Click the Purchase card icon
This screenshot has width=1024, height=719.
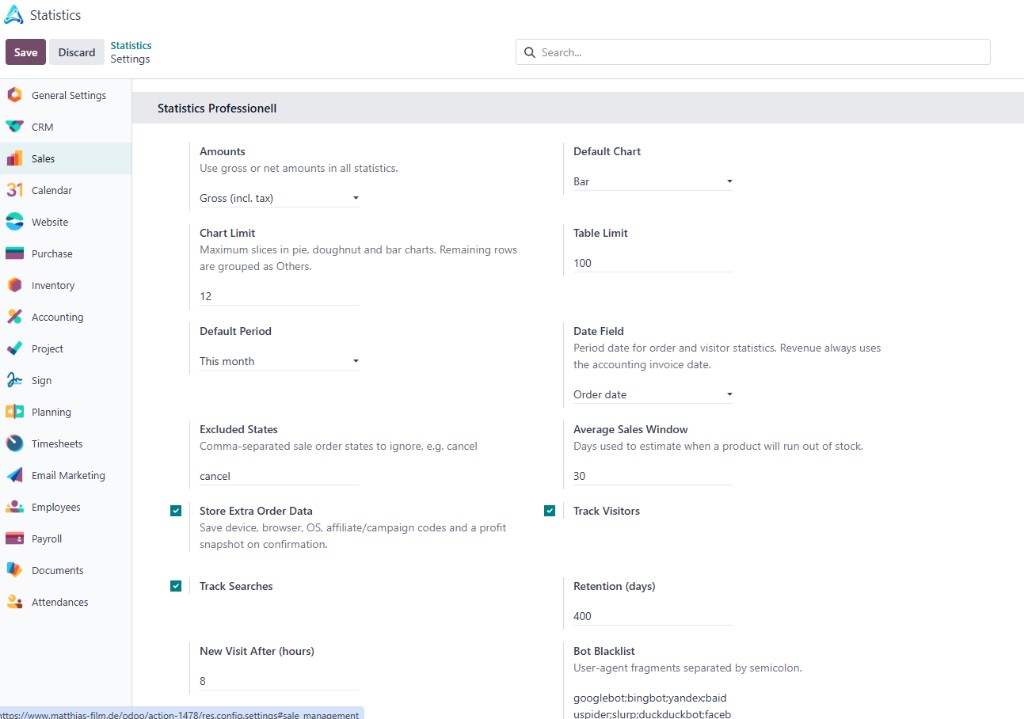click(14, 253)
